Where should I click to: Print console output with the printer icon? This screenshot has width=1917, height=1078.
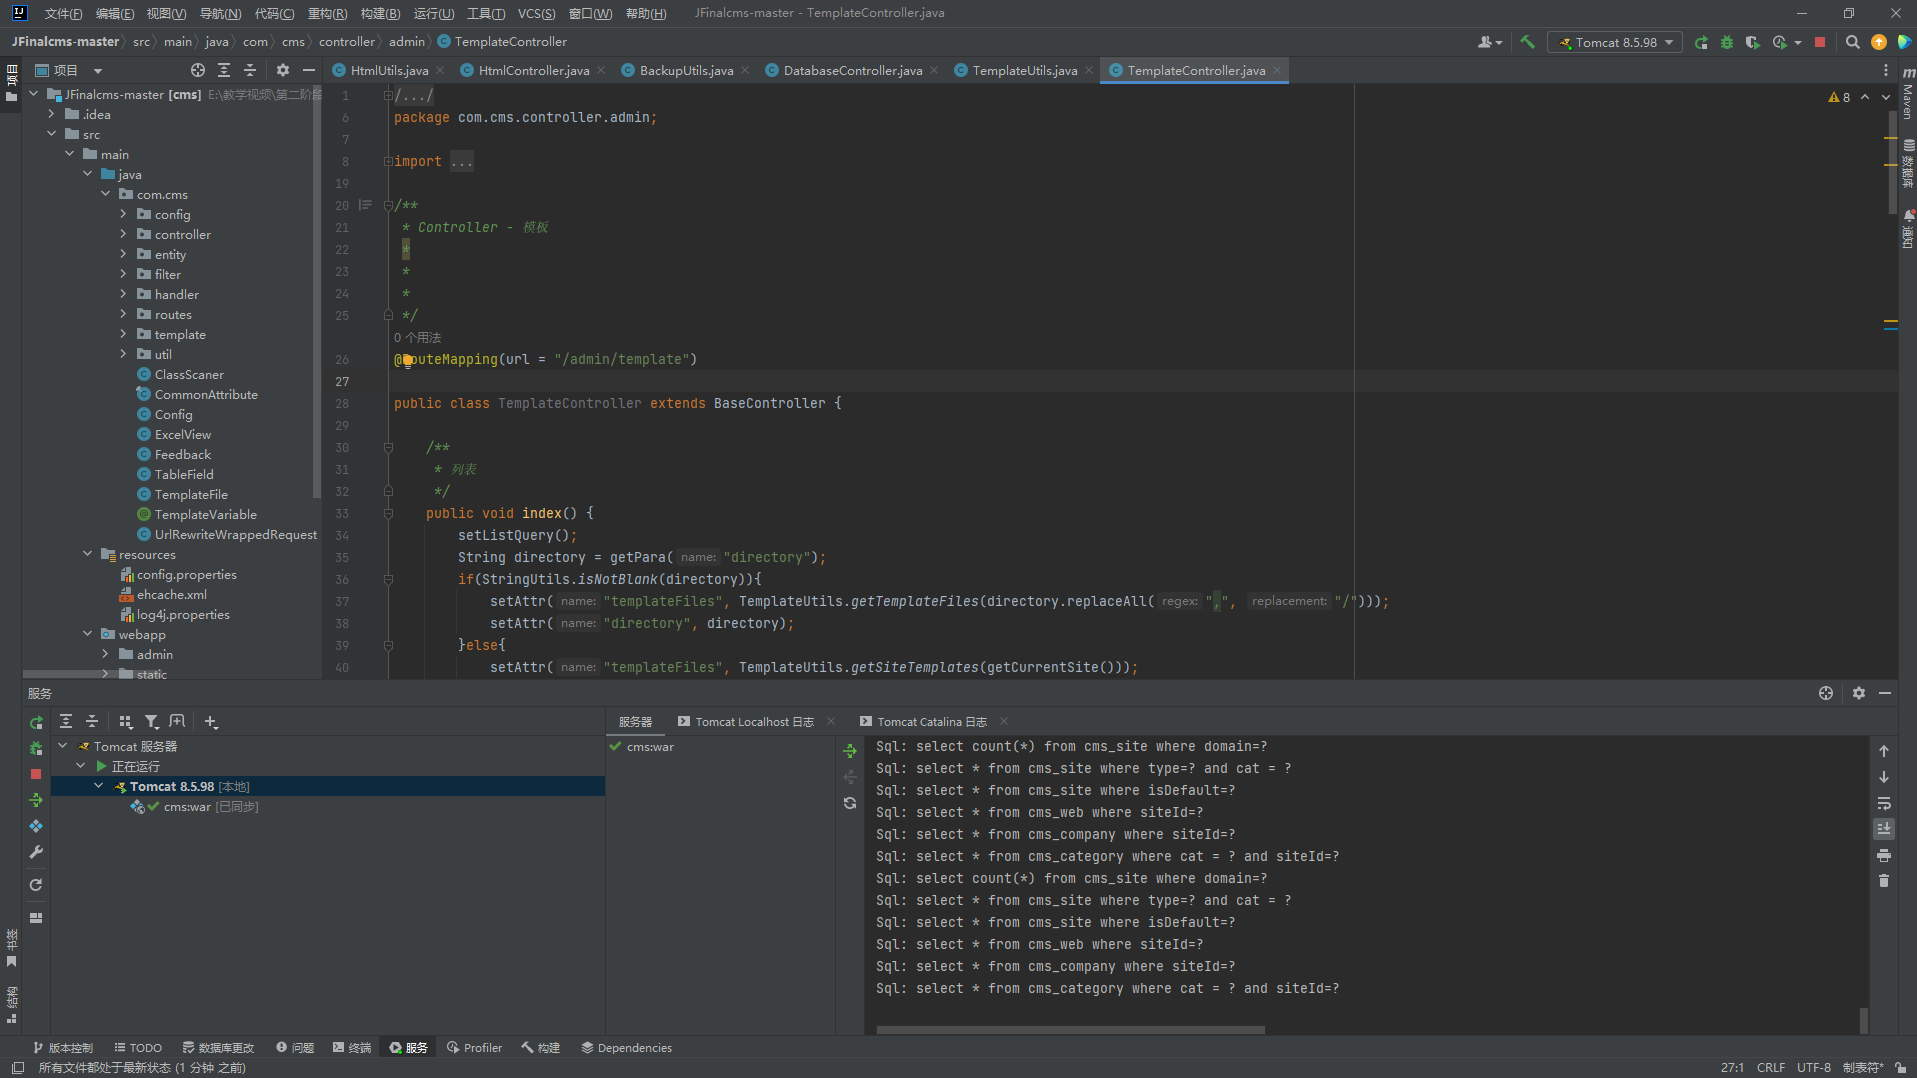click(1884, 855)
